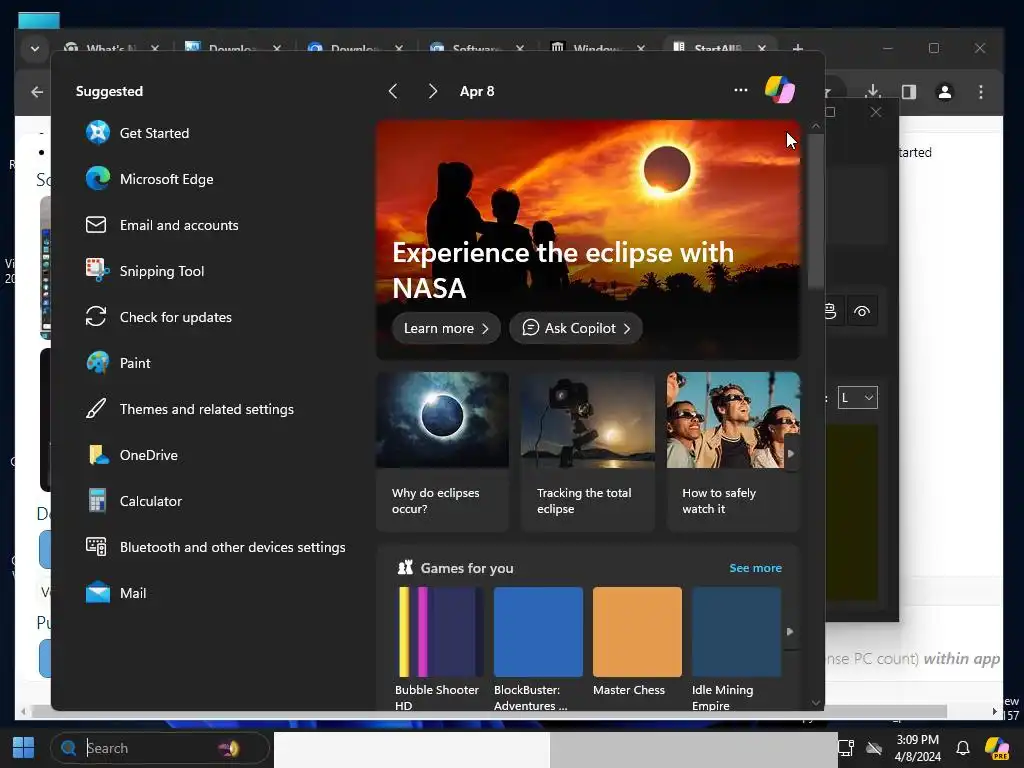Image resolution: width=1024 pixels, height=768 pixels.
Task: Click the taskbar clock showing 3:09 PM
Action: (x=918, y=748)
